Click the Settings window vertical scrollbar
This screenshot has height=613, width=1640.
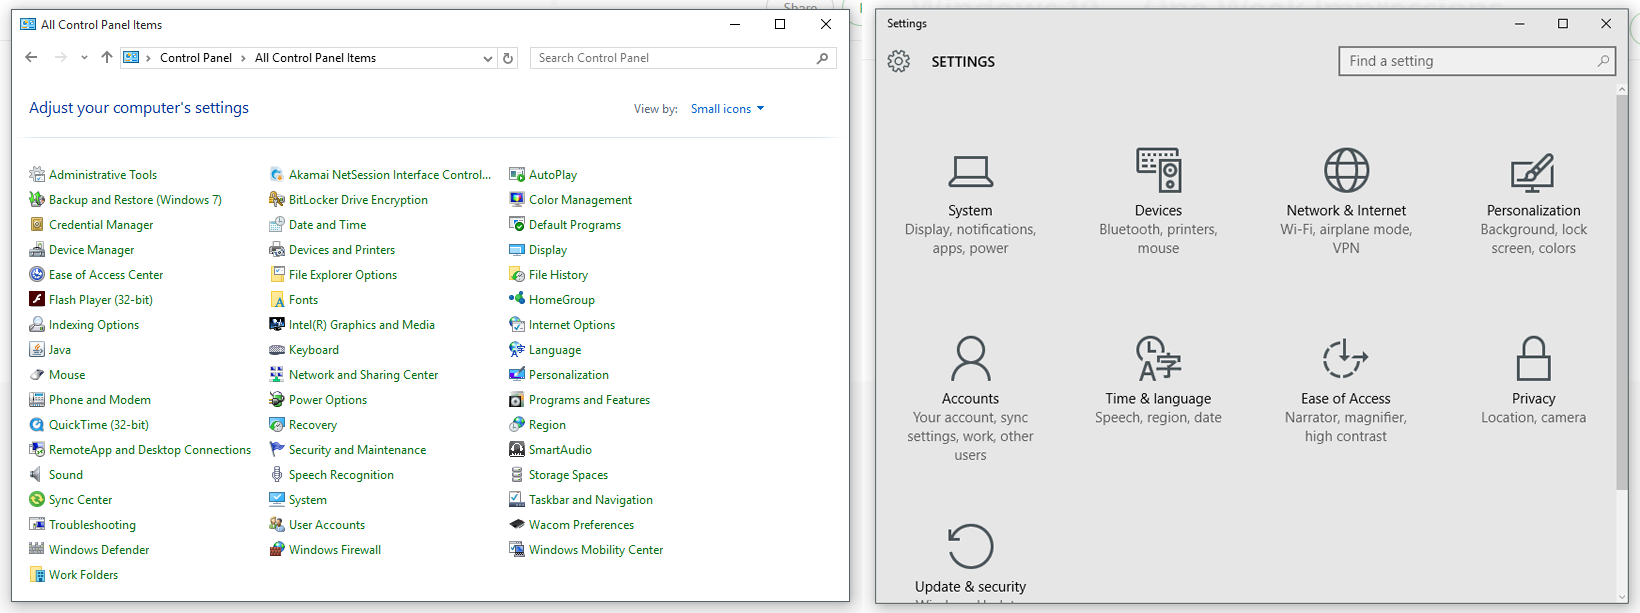[x=1622, y=290]
